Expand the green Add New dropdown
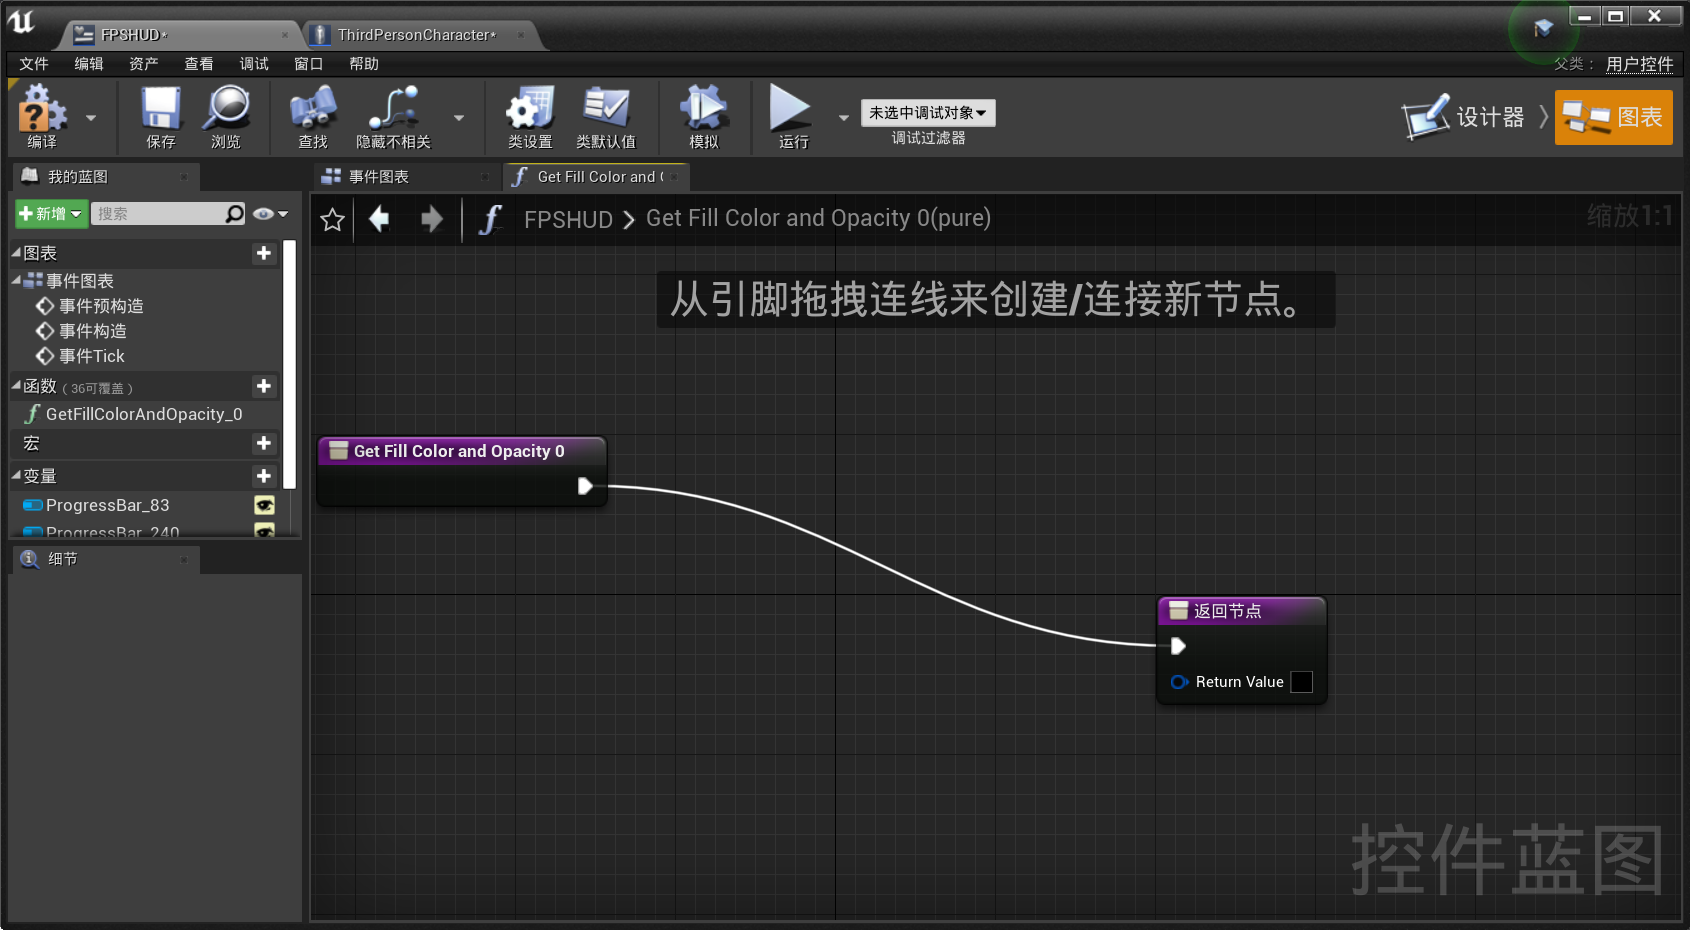Screen dimensions: 1690x930 [50, 214]
